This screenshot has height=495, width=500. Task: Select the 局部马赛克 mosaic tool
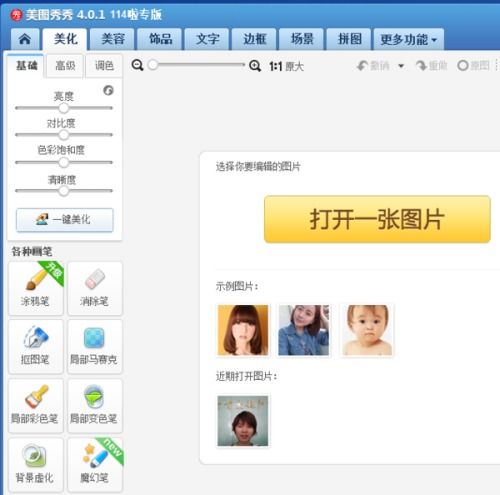coord(95,347)
